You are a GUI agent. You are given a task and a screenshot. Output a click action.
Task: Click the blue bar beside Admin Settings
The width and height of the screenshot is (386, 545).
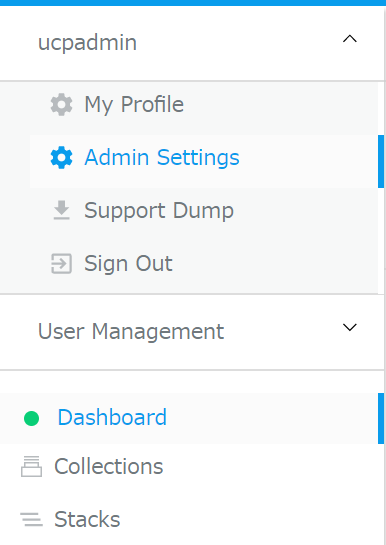pos(381,161)
